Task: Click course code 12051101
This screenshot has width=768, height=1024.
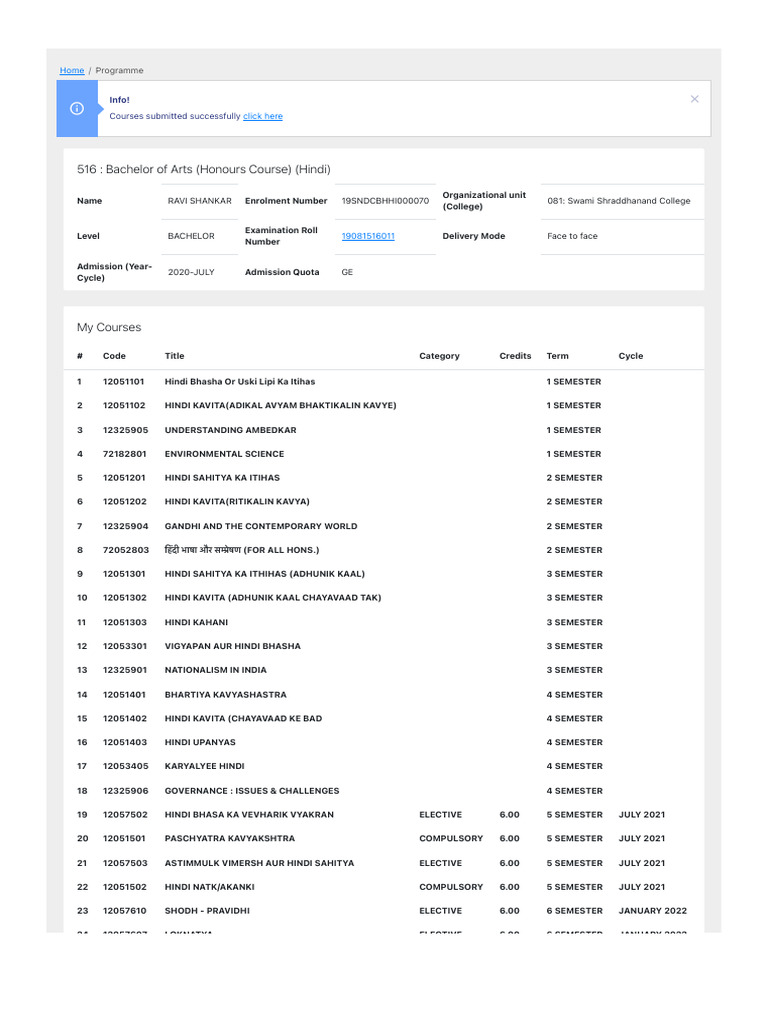Action: point(123,382)
